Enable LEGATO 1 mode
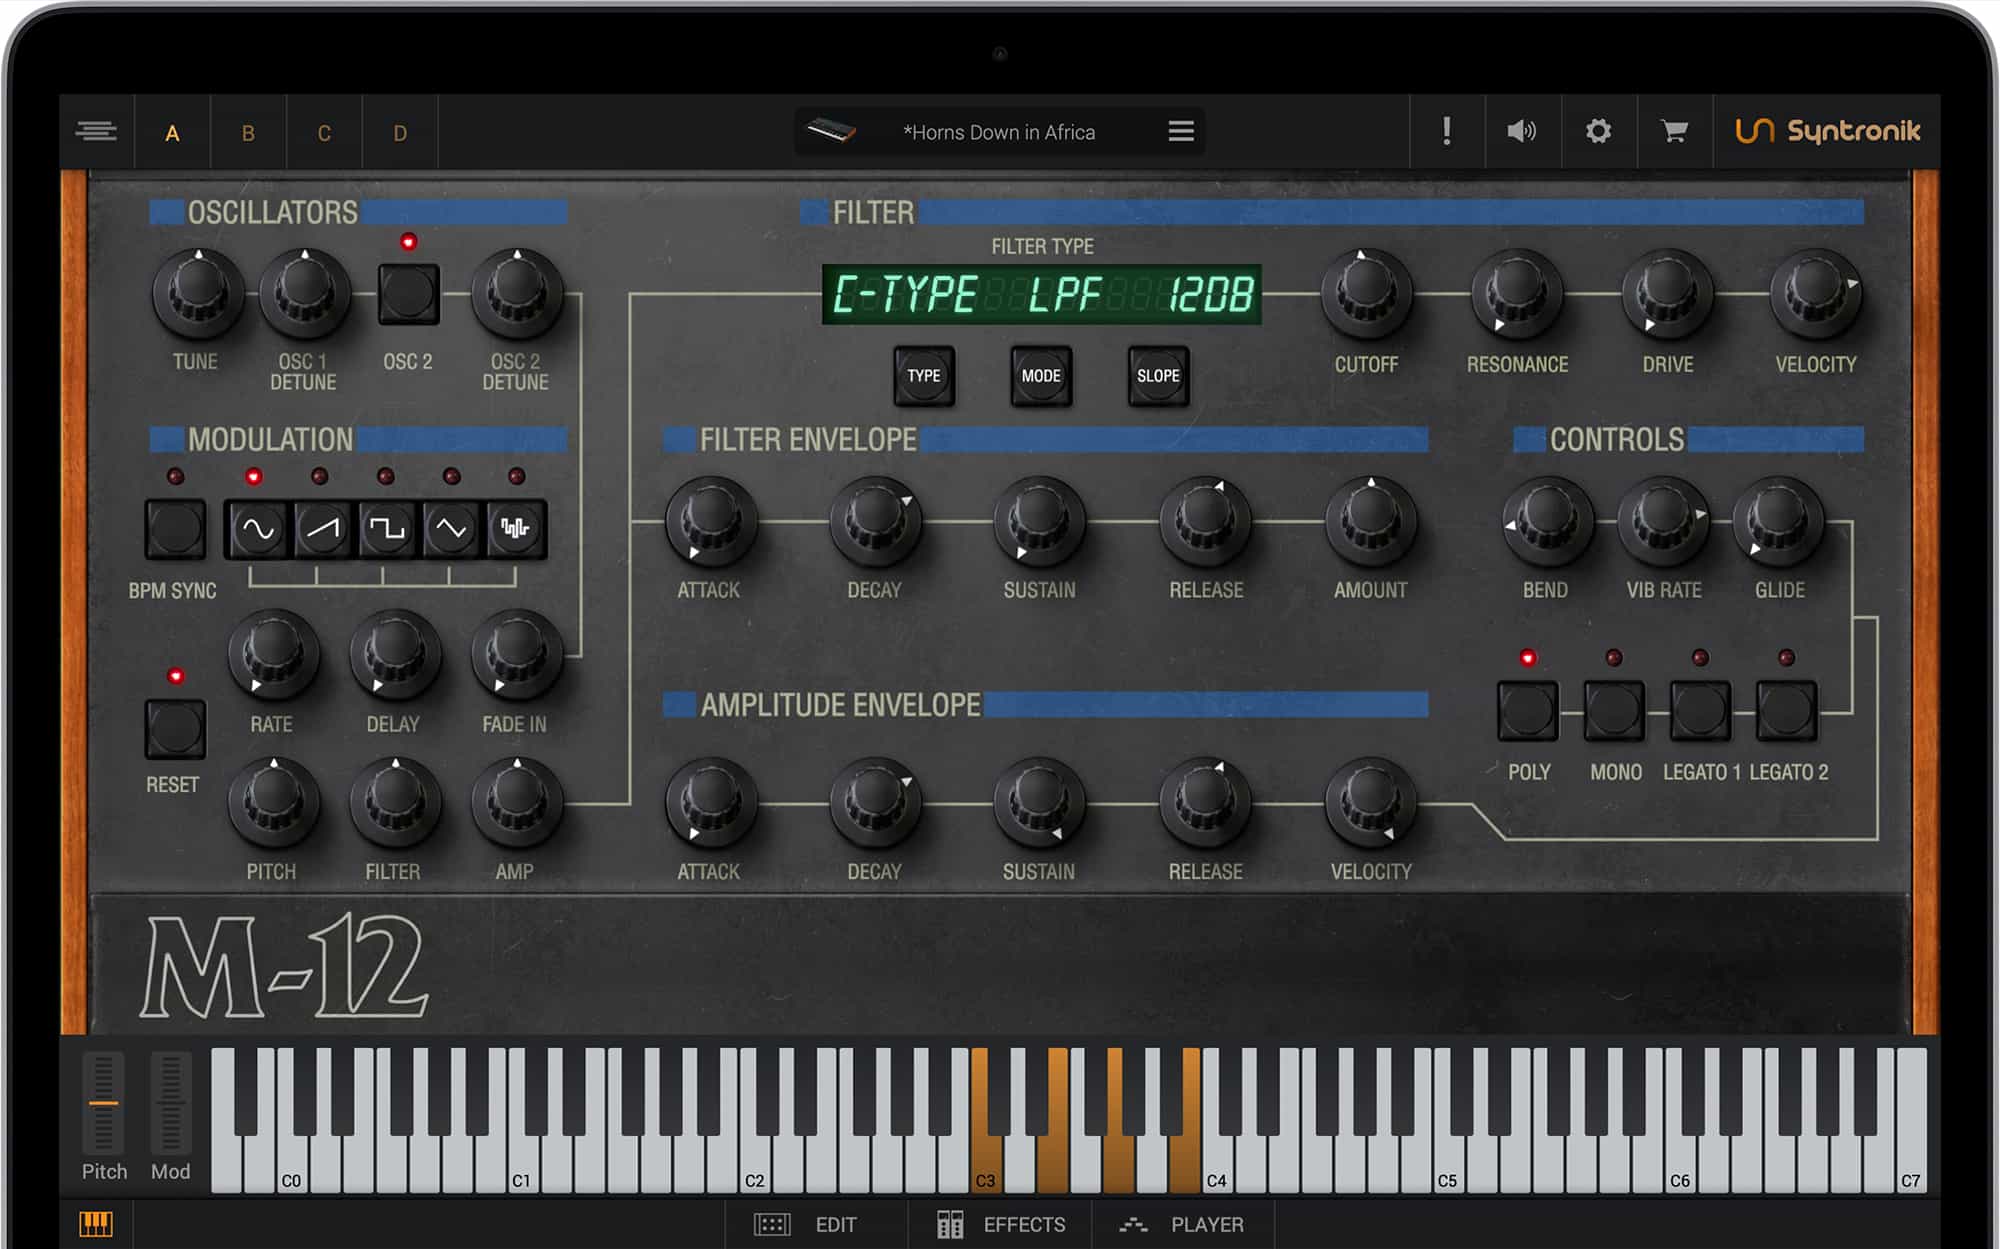 pos(1700,711)
